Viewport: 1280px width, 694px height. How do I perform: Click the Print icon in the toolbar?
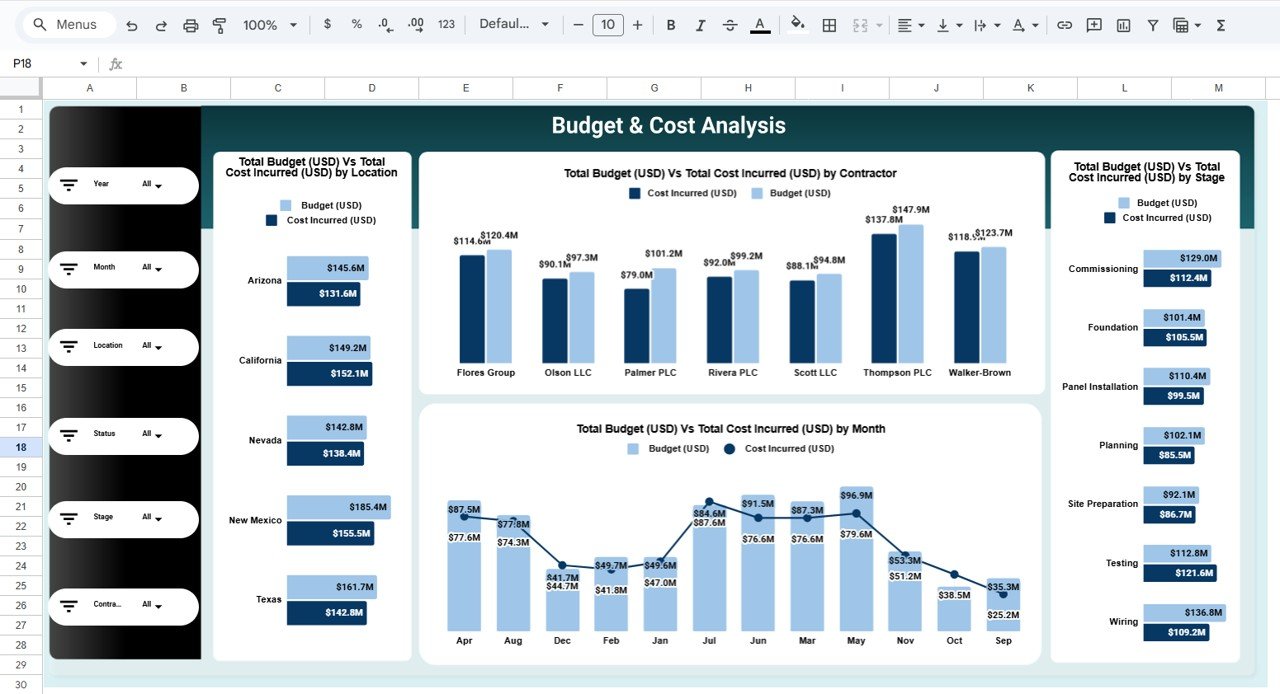tap(190, 24)
